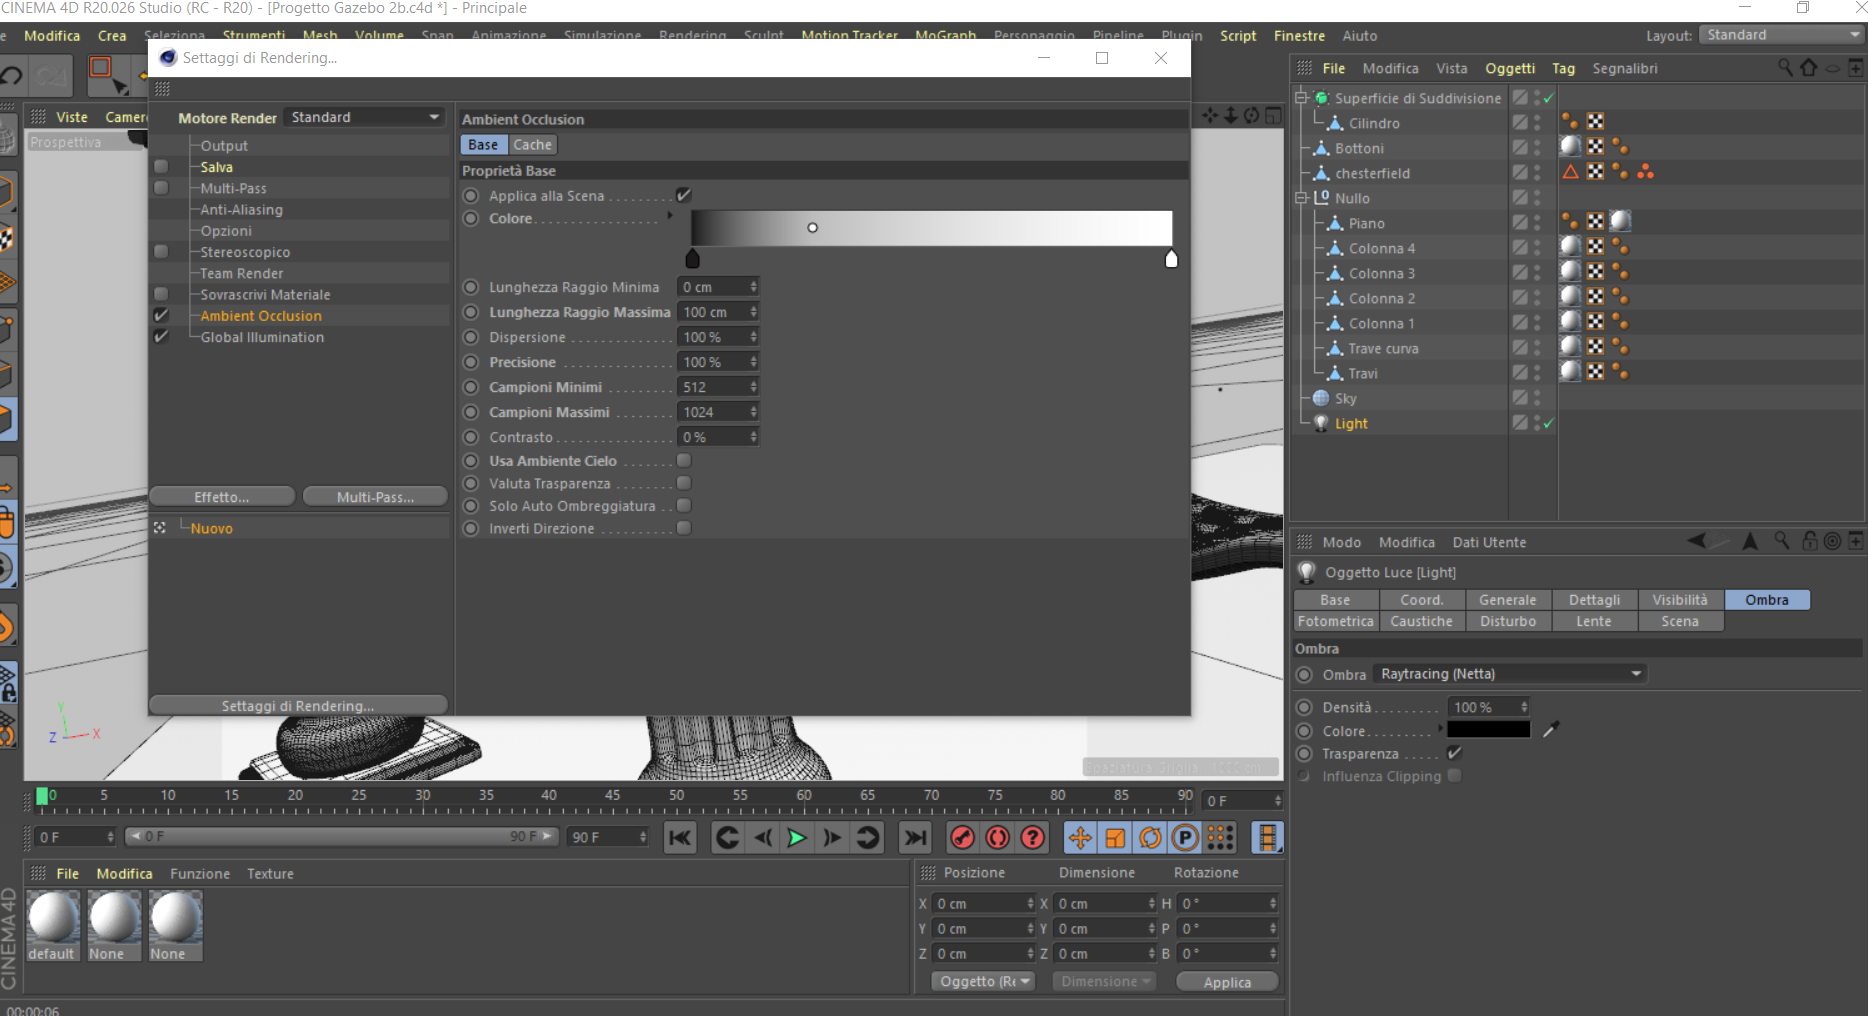Pick shadow color with eyedropper icon

tap(1551, 730)
